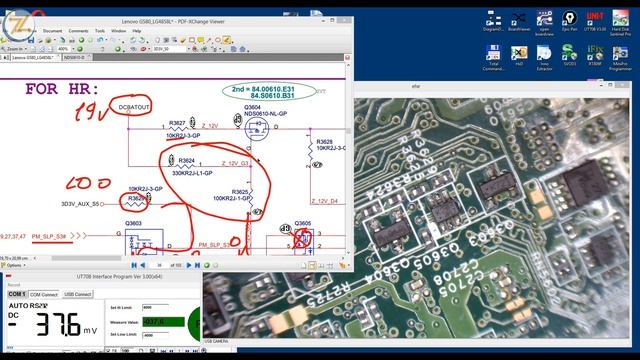Launch the Epic Pen desktop shortcut
The image size is (640, 360).
[569, 22]
